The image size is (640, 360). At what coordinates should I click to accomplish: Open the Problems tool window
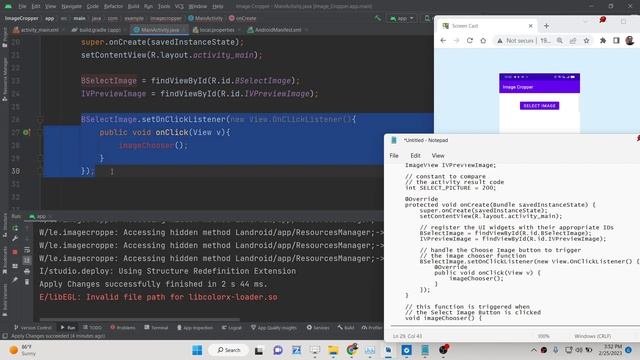click(x=123, y=328)
